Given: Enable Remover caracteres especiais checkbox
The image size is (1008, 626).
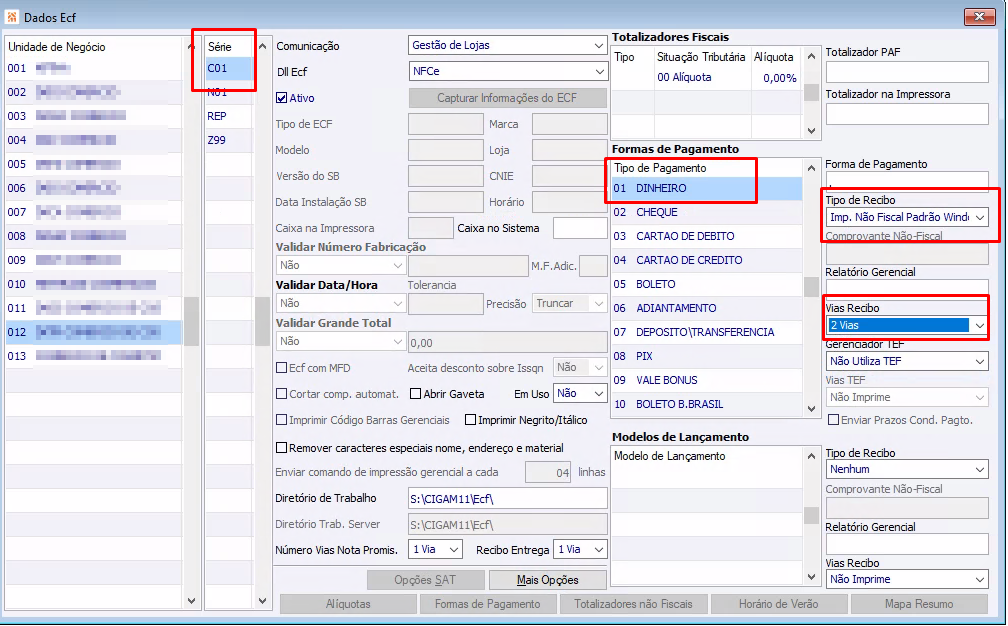Looking at the screenshot, I should pyautogui.click(x=282, y=448).
